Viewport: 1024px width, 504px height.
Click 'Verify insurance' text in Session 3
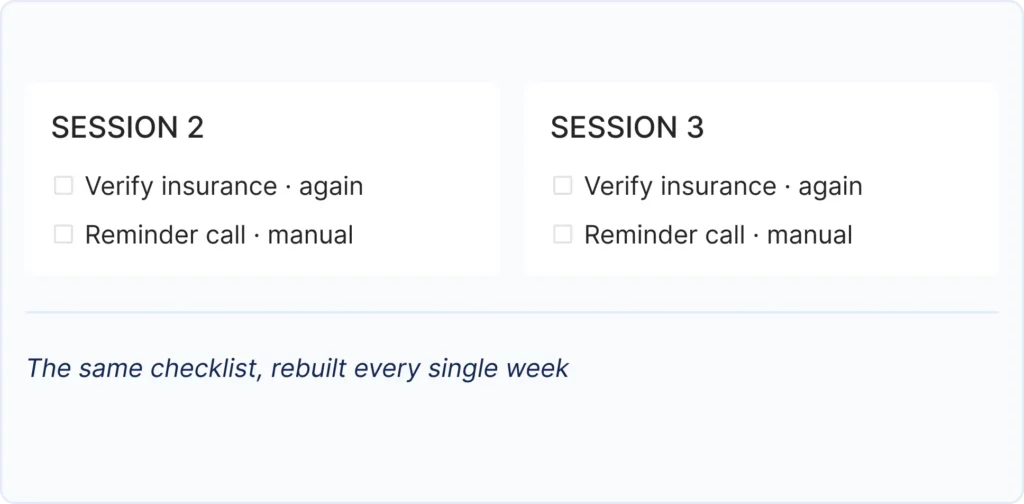point(680,187)
